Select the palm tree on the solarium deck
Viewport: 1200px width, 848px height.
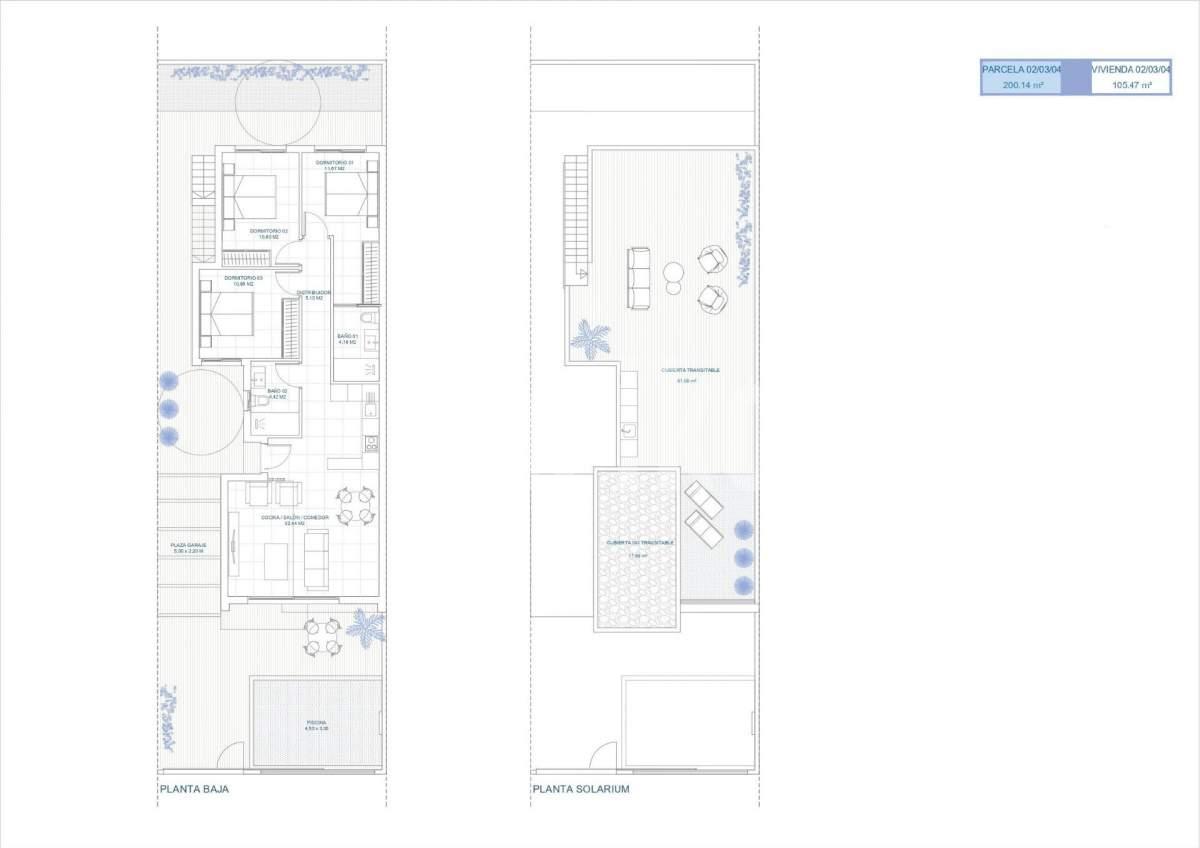click(x=590, y=338)
